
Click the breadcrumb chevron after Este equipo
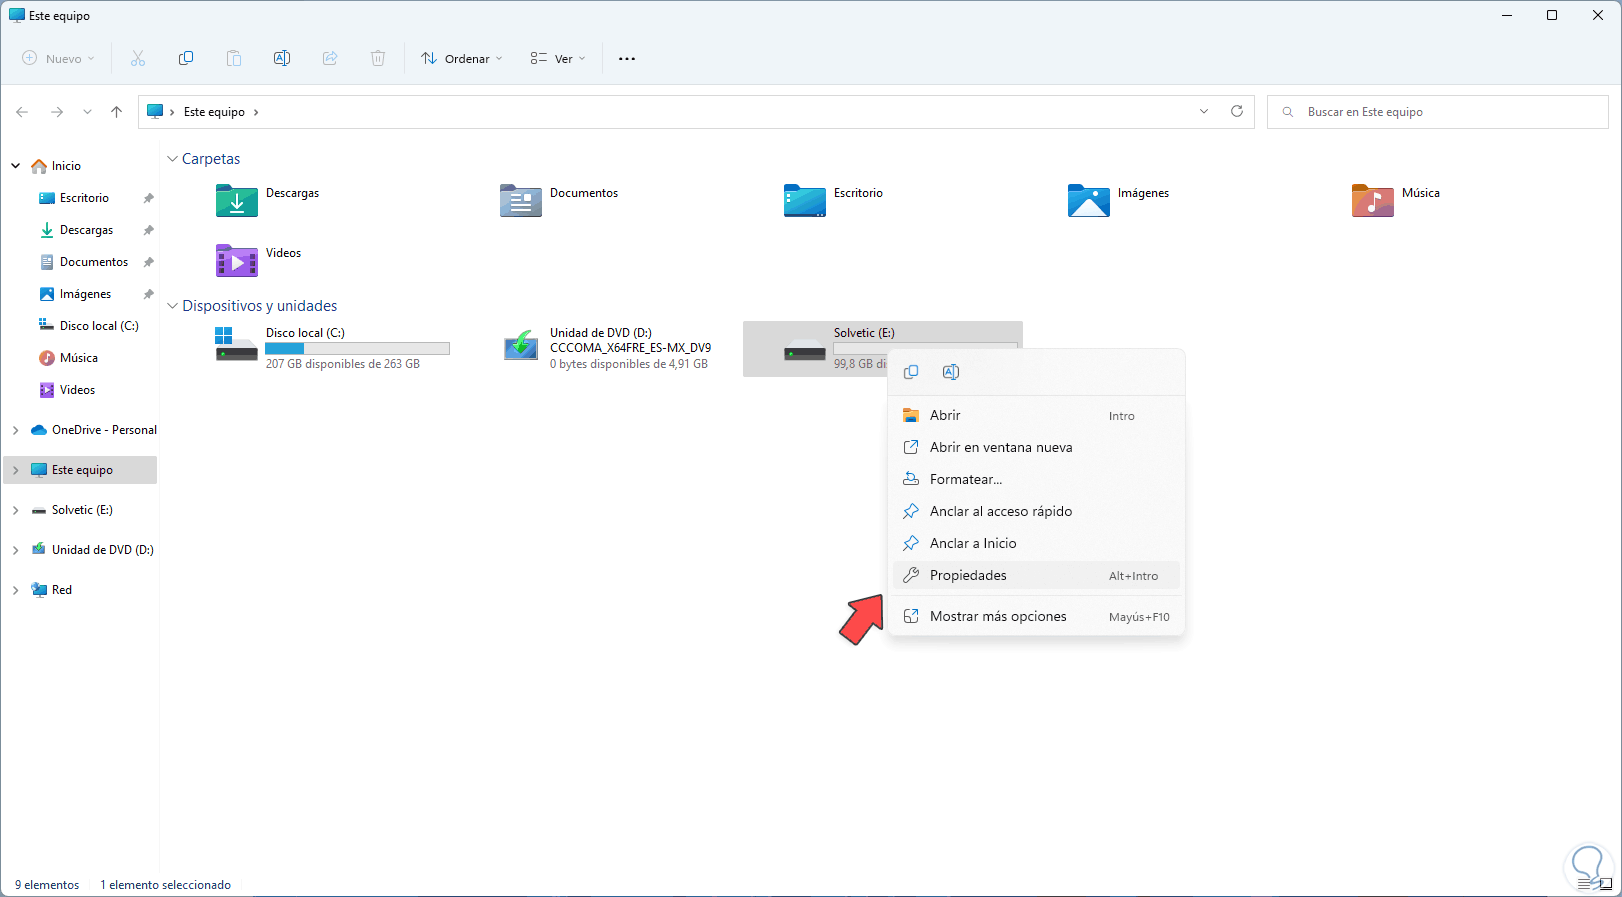(x=256, y=112)
